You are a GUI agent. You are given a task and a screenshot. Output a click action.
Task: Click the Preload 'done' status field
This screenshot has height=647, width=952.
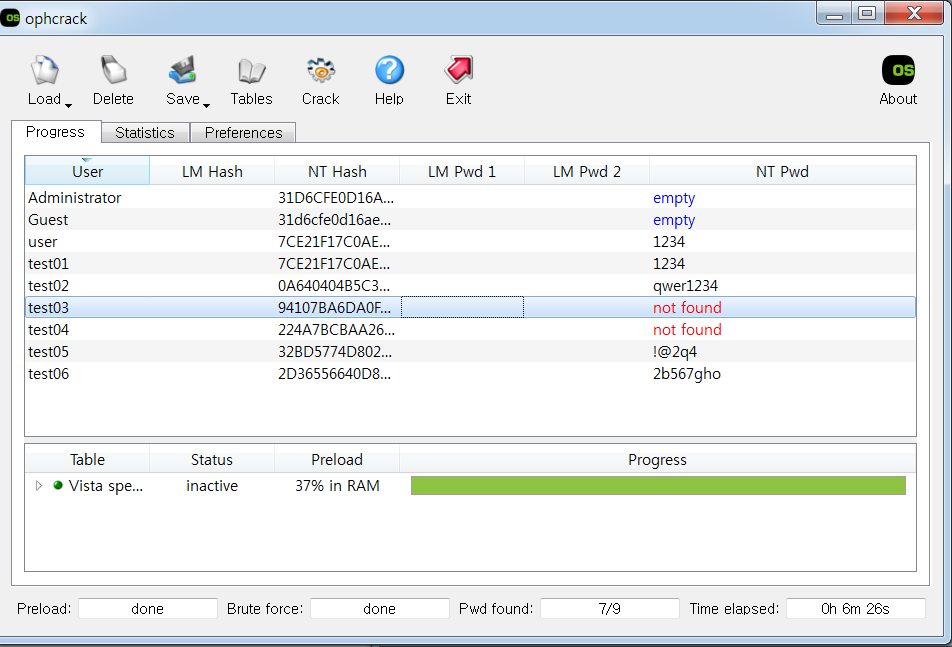[148, 608]
